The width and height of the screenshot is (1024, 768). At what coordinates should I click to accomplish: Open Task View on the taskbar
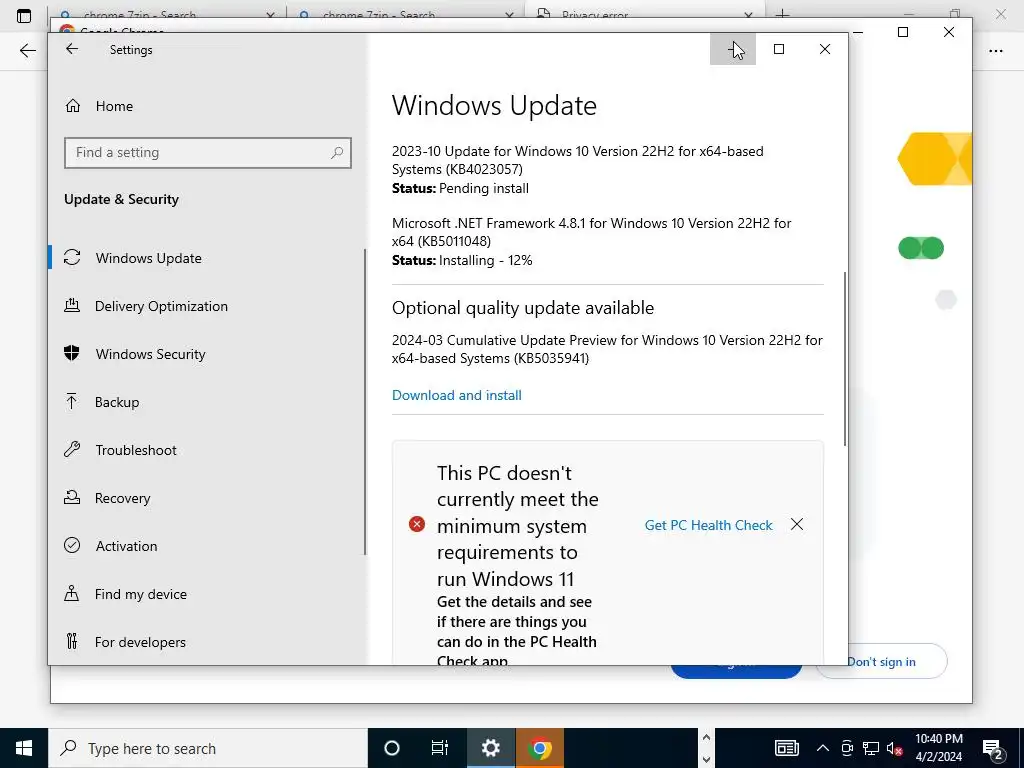[440, 748]
